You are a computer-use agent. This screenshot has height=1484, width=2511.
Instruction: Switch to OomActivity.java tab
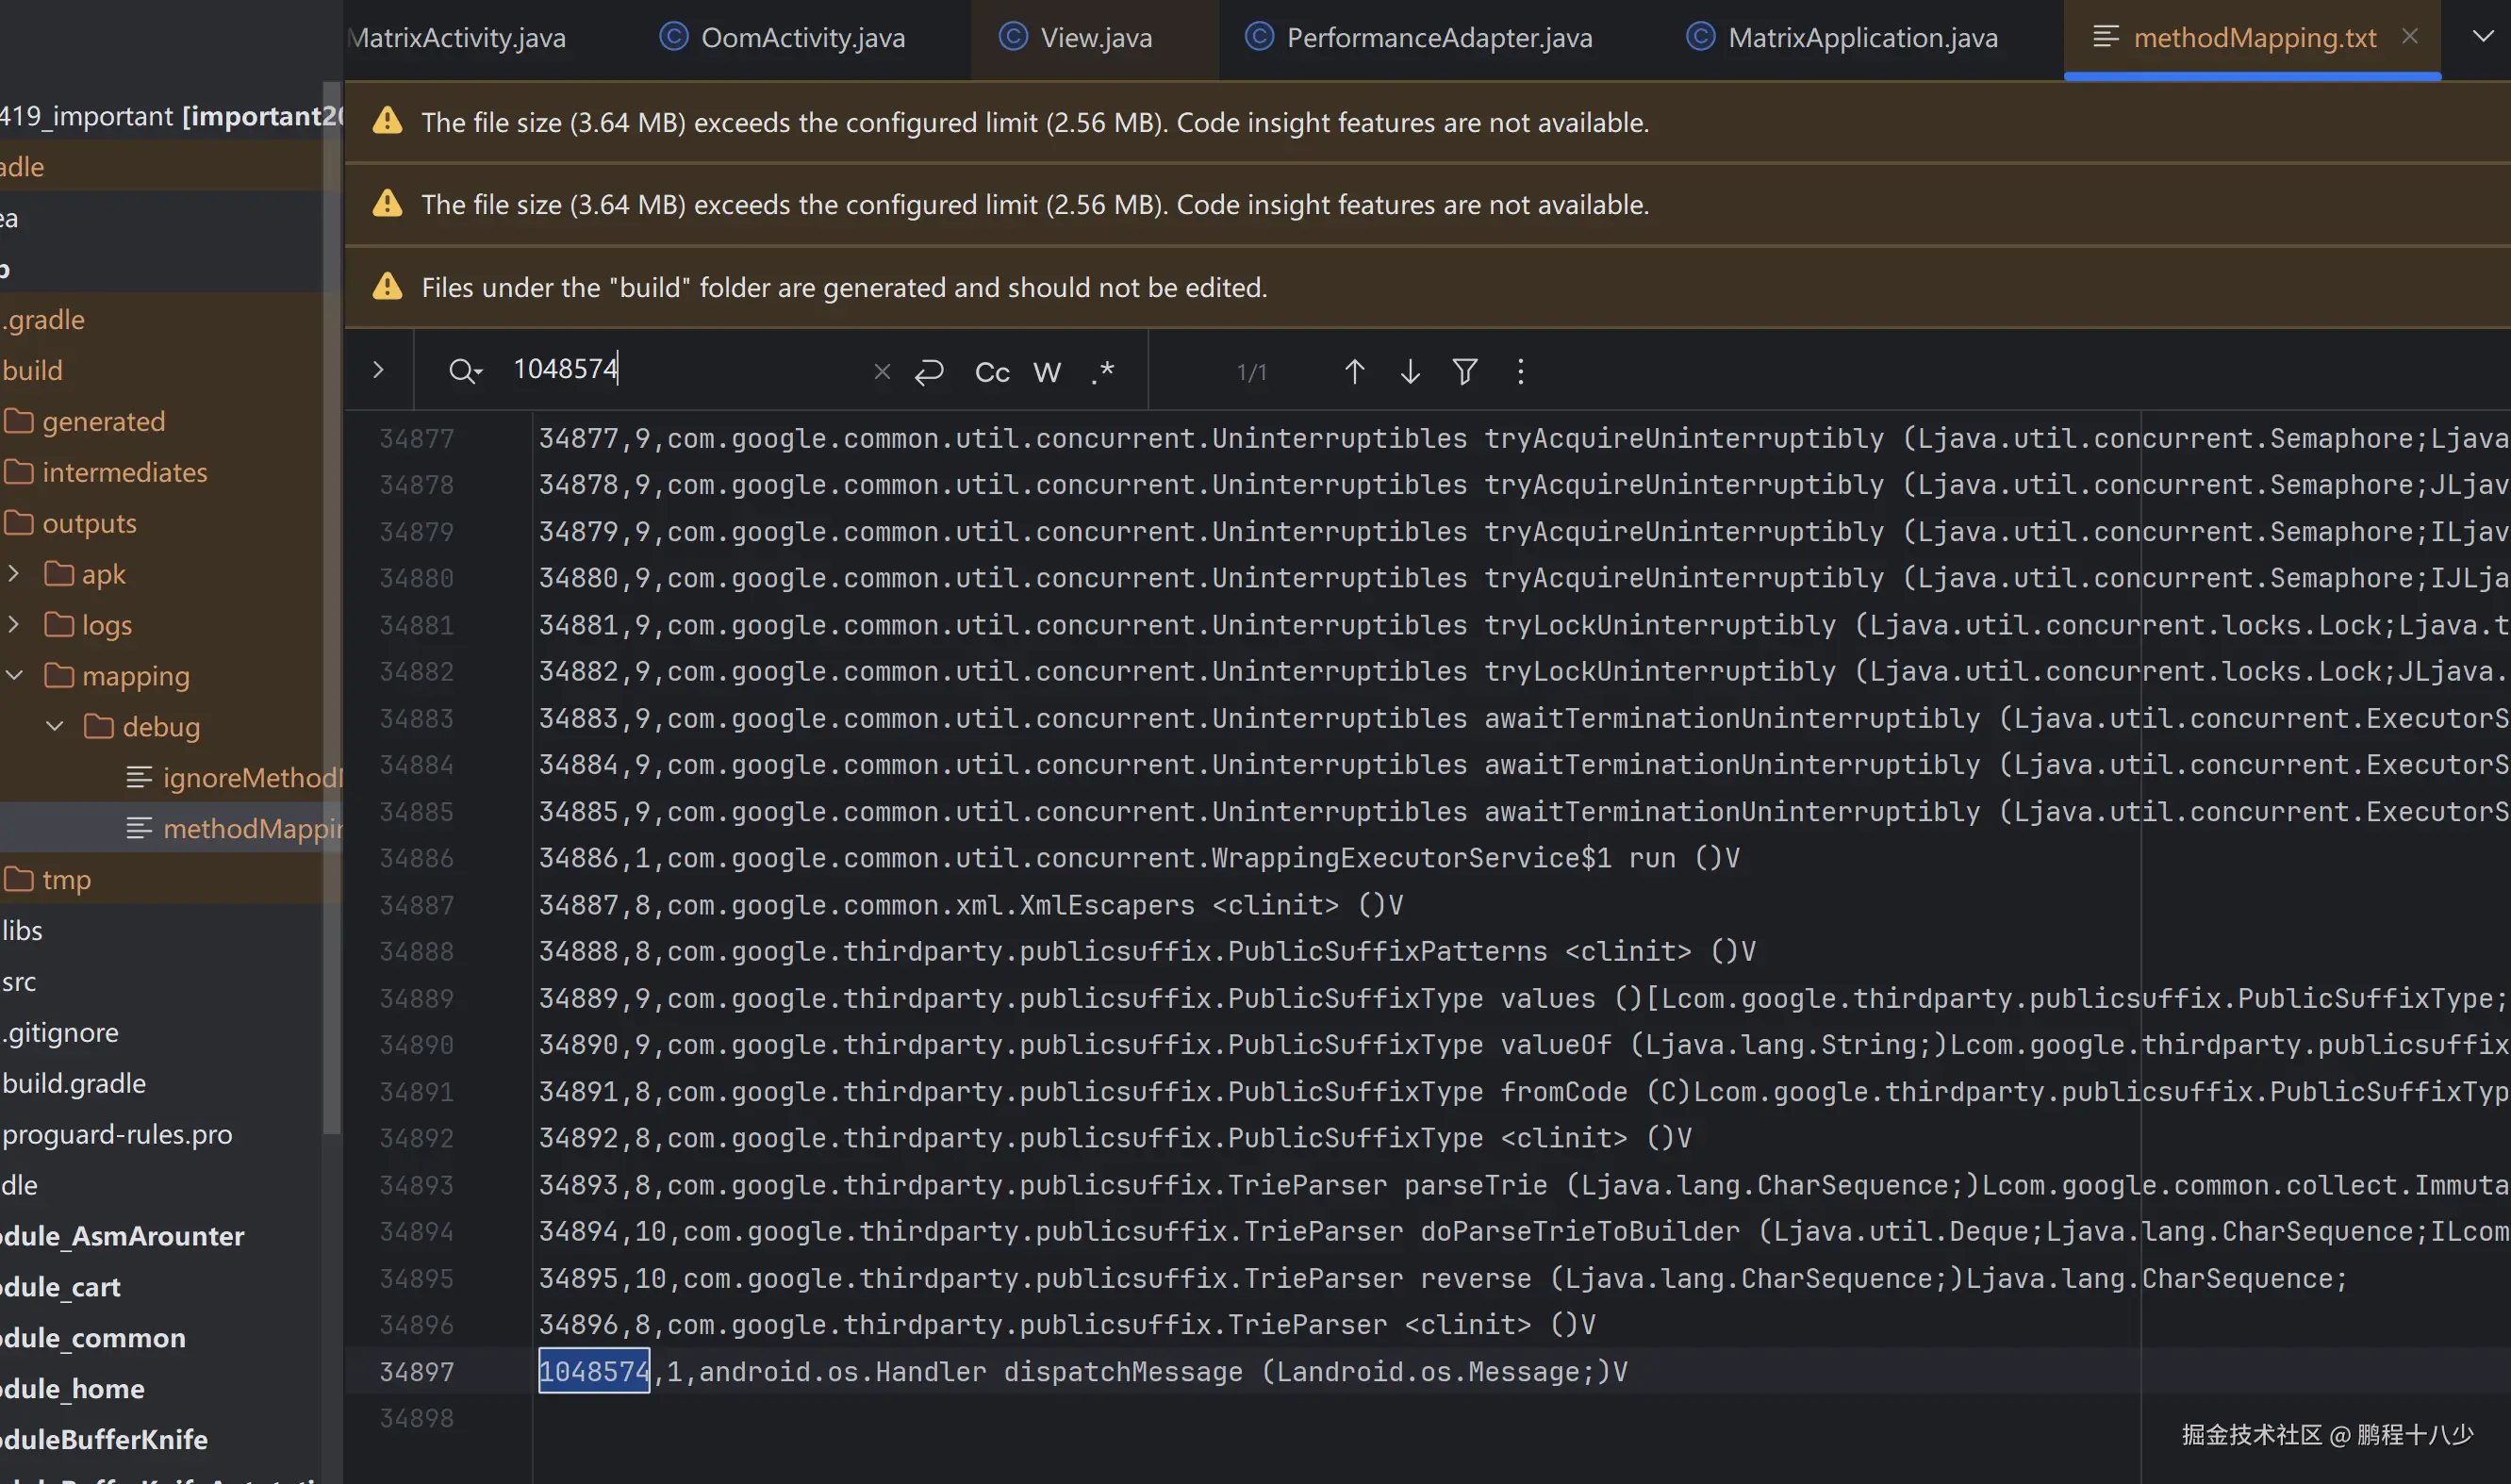(x=783, y=37)
